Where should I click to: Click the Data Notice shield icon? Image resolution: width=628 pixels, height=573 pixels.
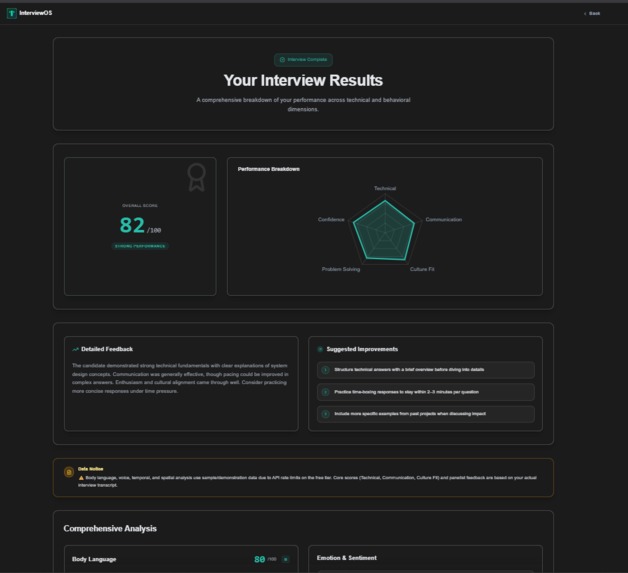point(69,472)
